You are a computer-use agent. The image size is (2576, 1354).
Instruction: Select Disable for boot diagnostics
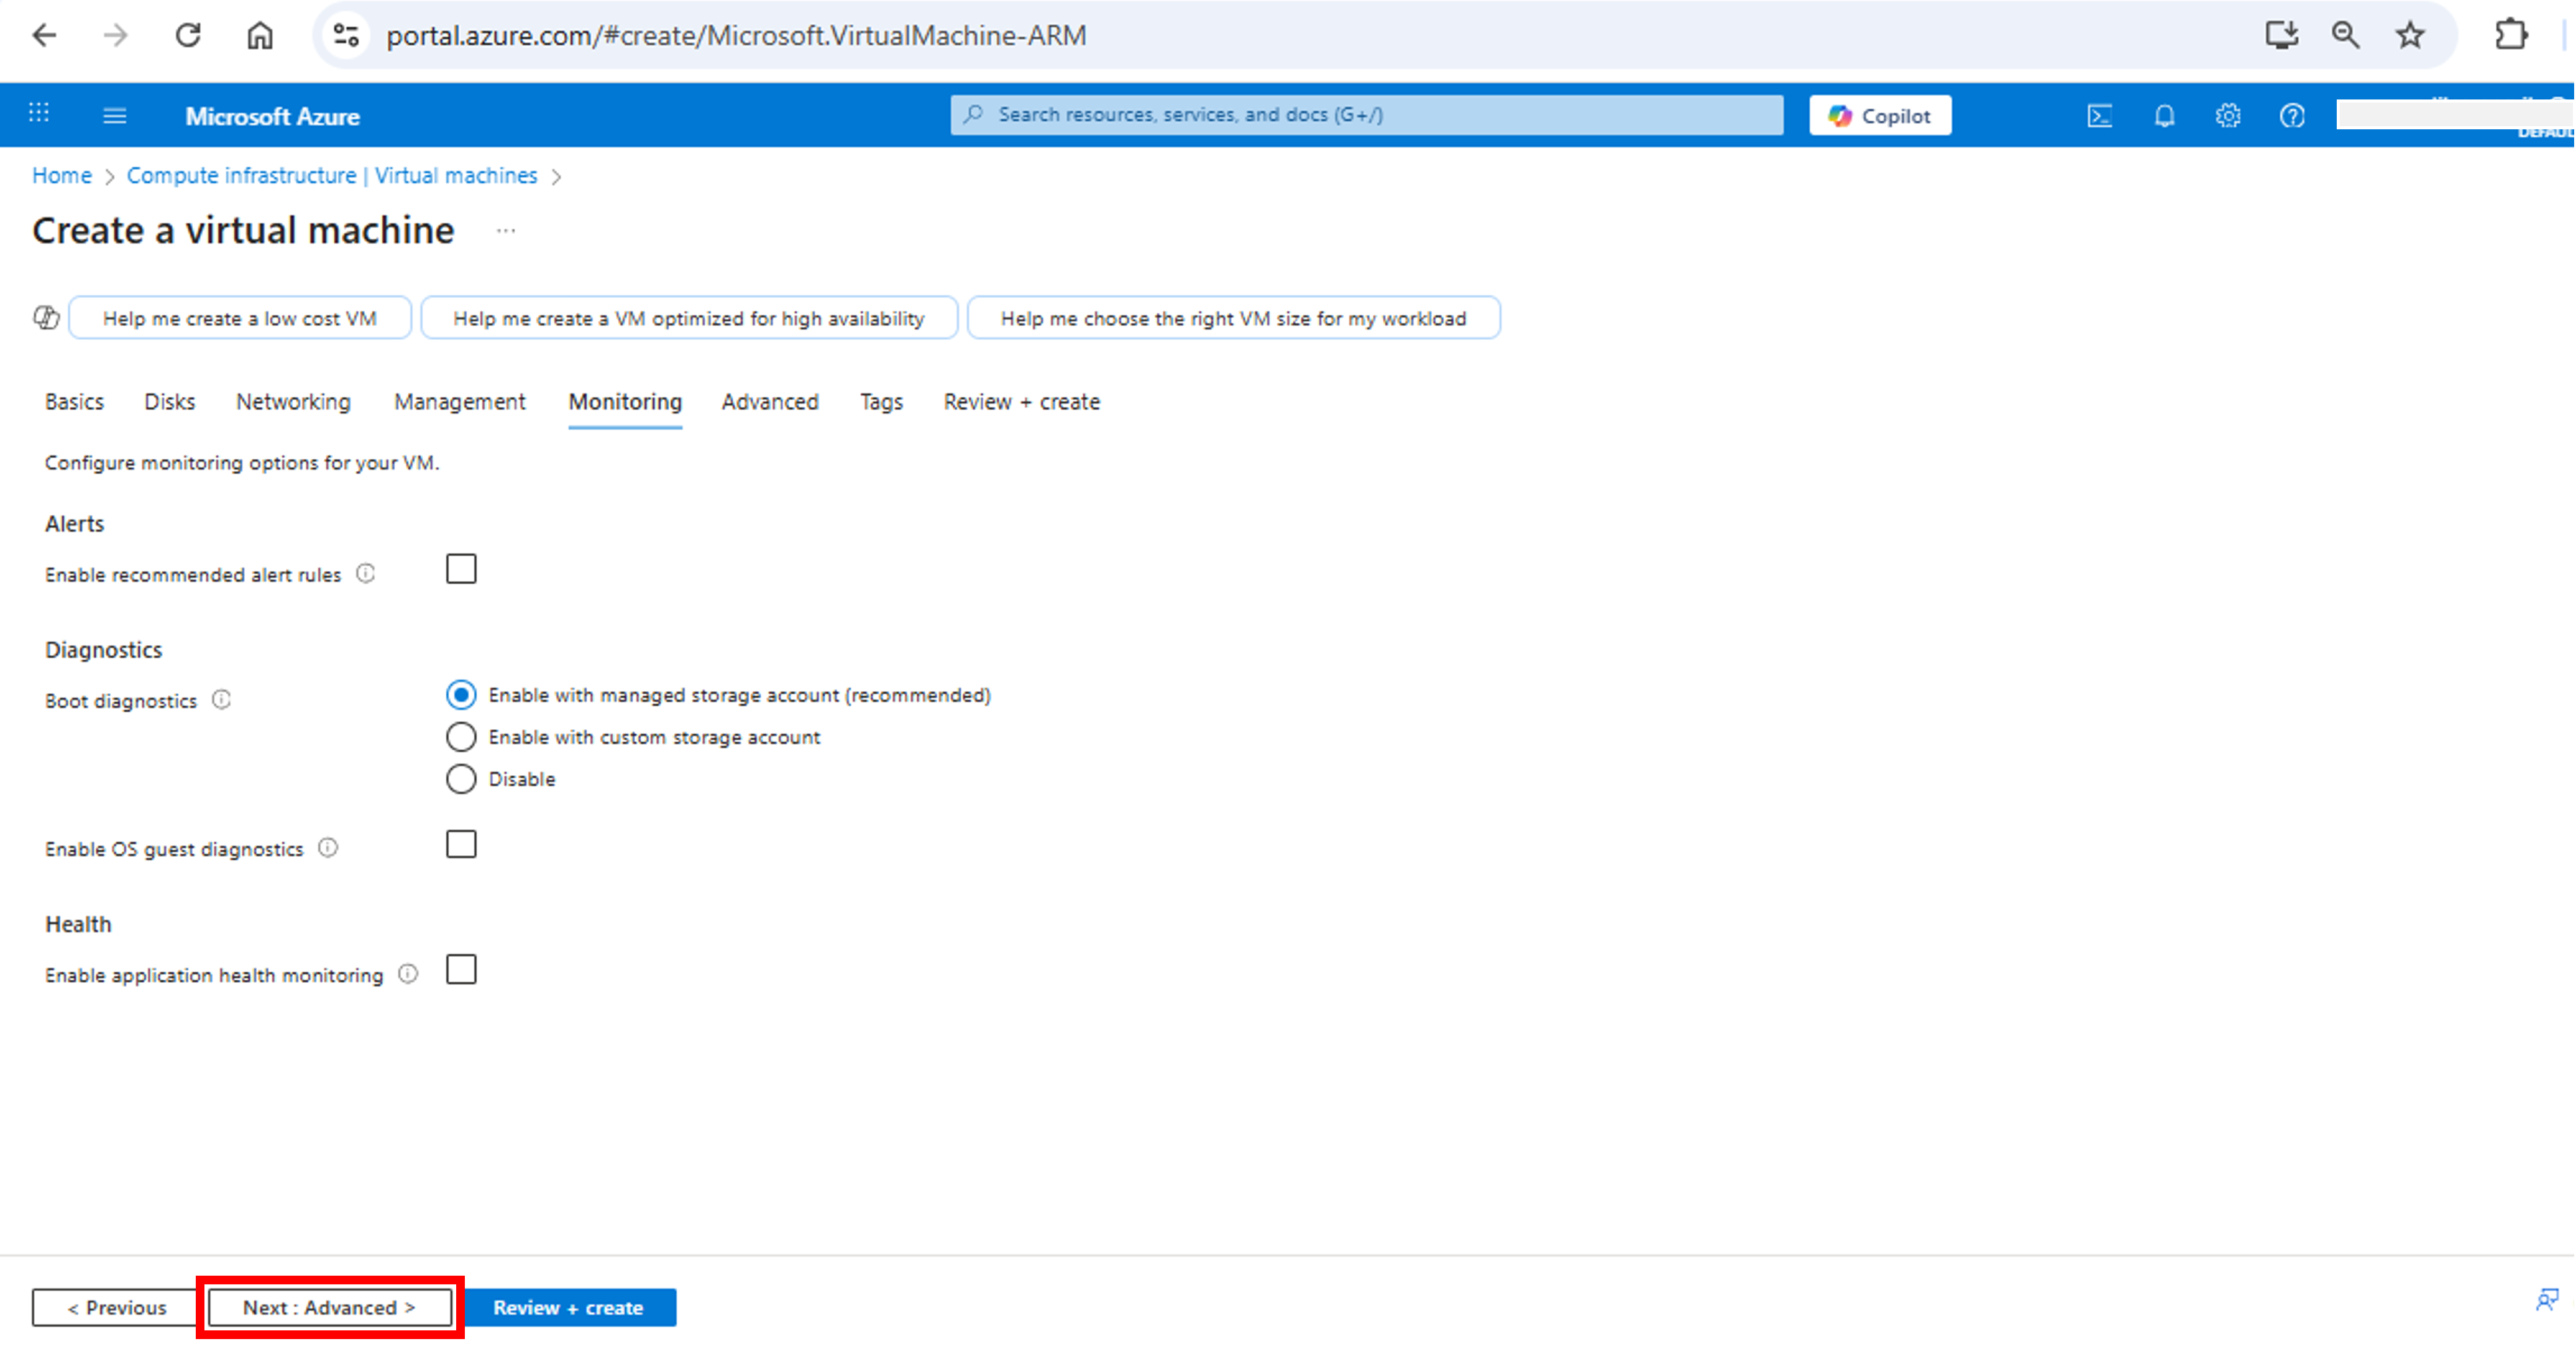461,778
